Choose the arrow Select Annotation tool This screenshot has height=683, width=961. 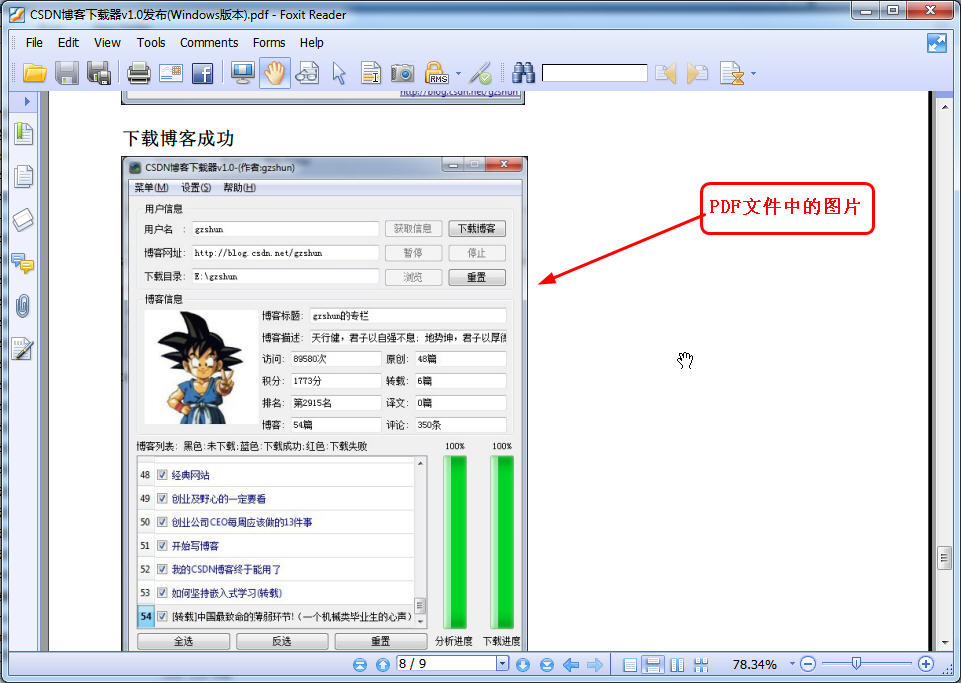click(339, 74)
